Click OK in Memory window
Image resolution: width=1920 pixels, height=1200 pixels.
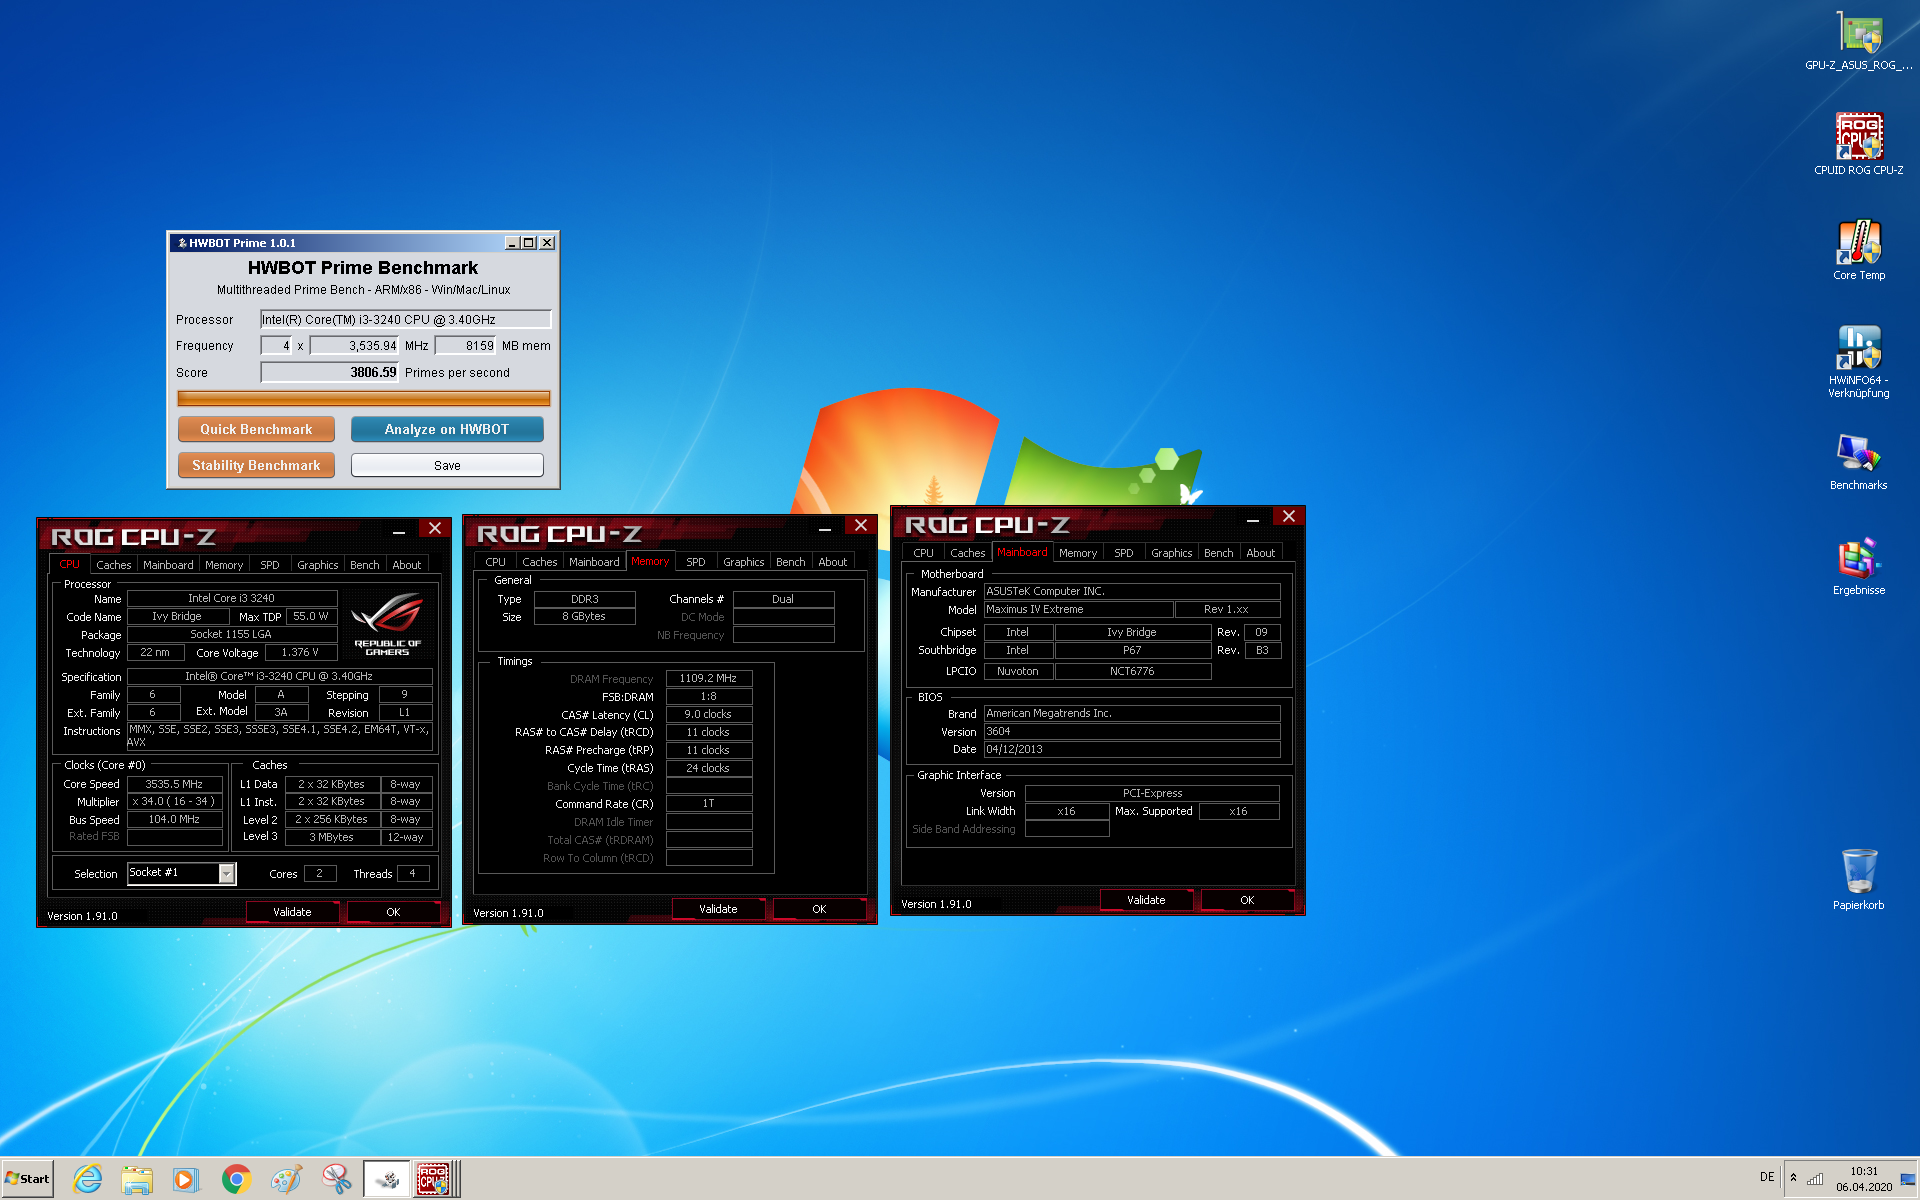coord(819,909)
